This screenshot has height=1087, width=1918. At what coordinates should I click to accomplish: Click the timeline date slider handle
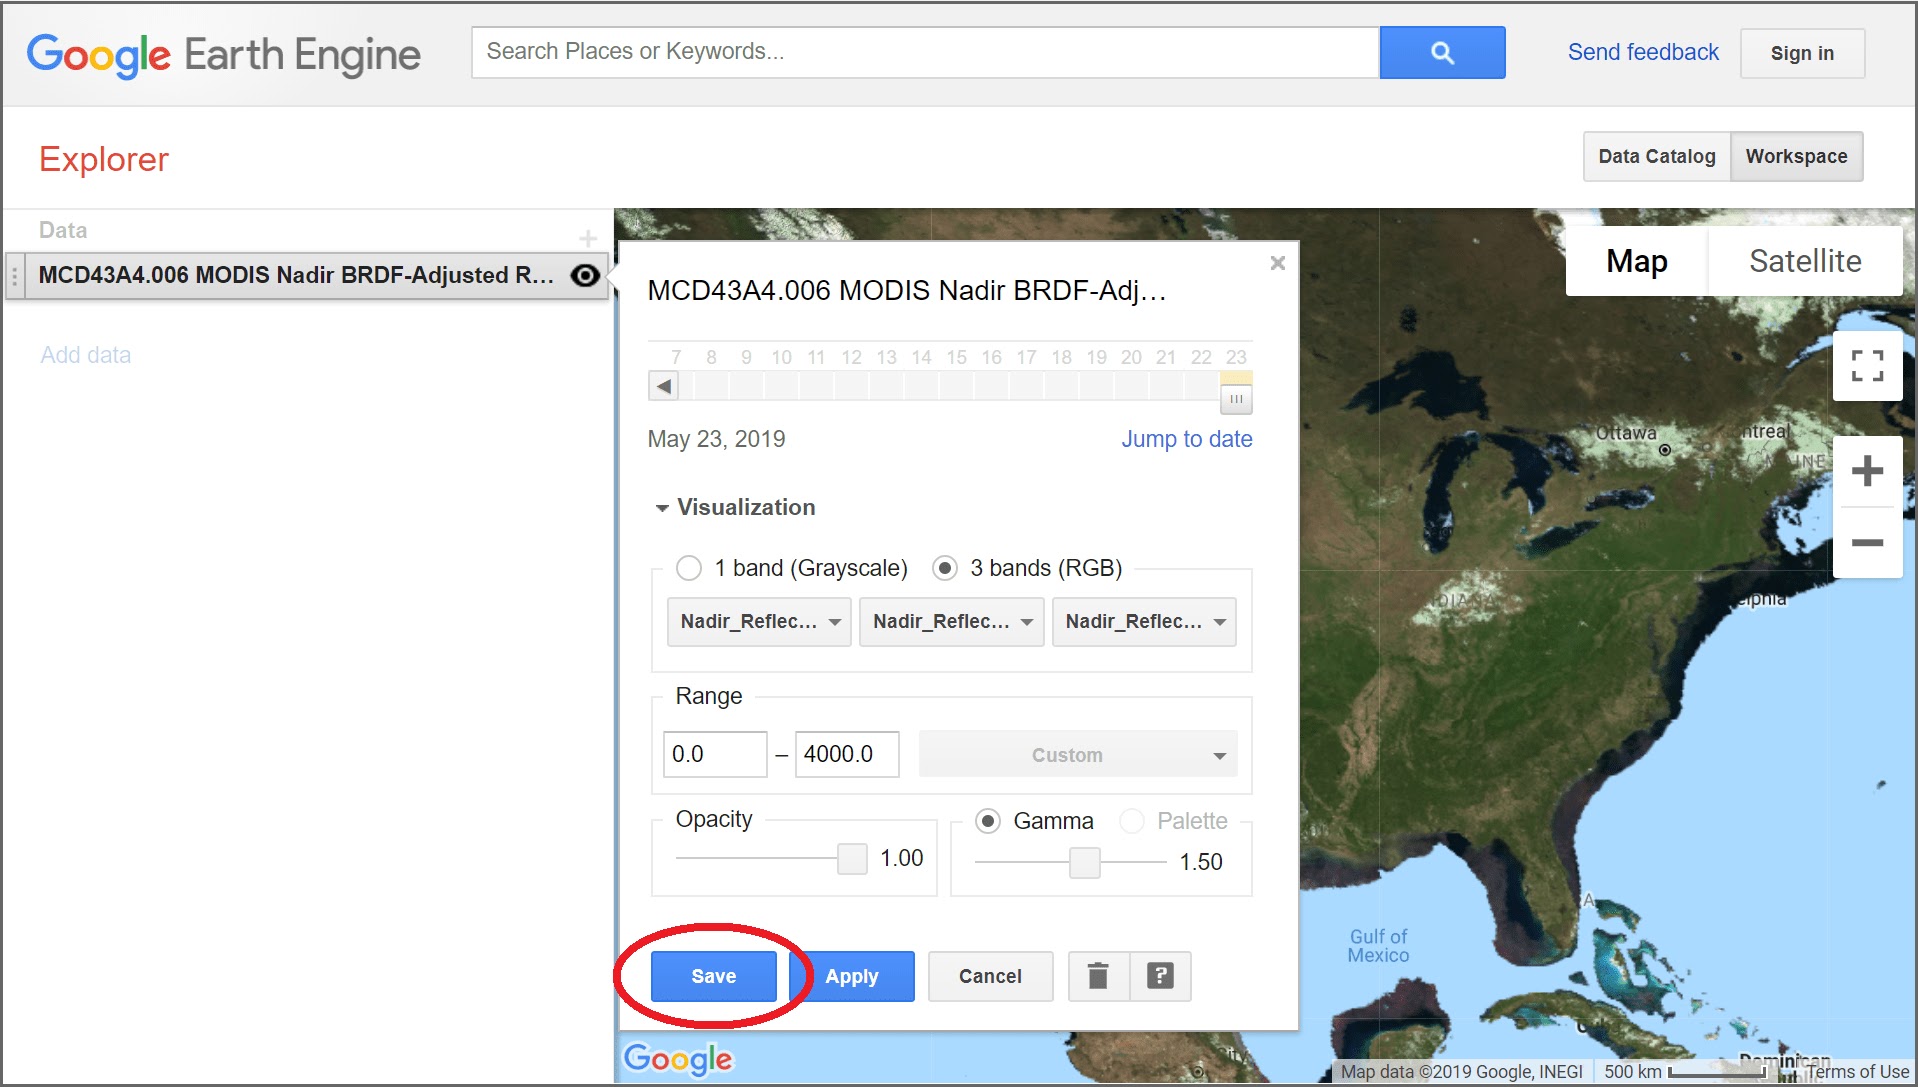coord(1236,399)
